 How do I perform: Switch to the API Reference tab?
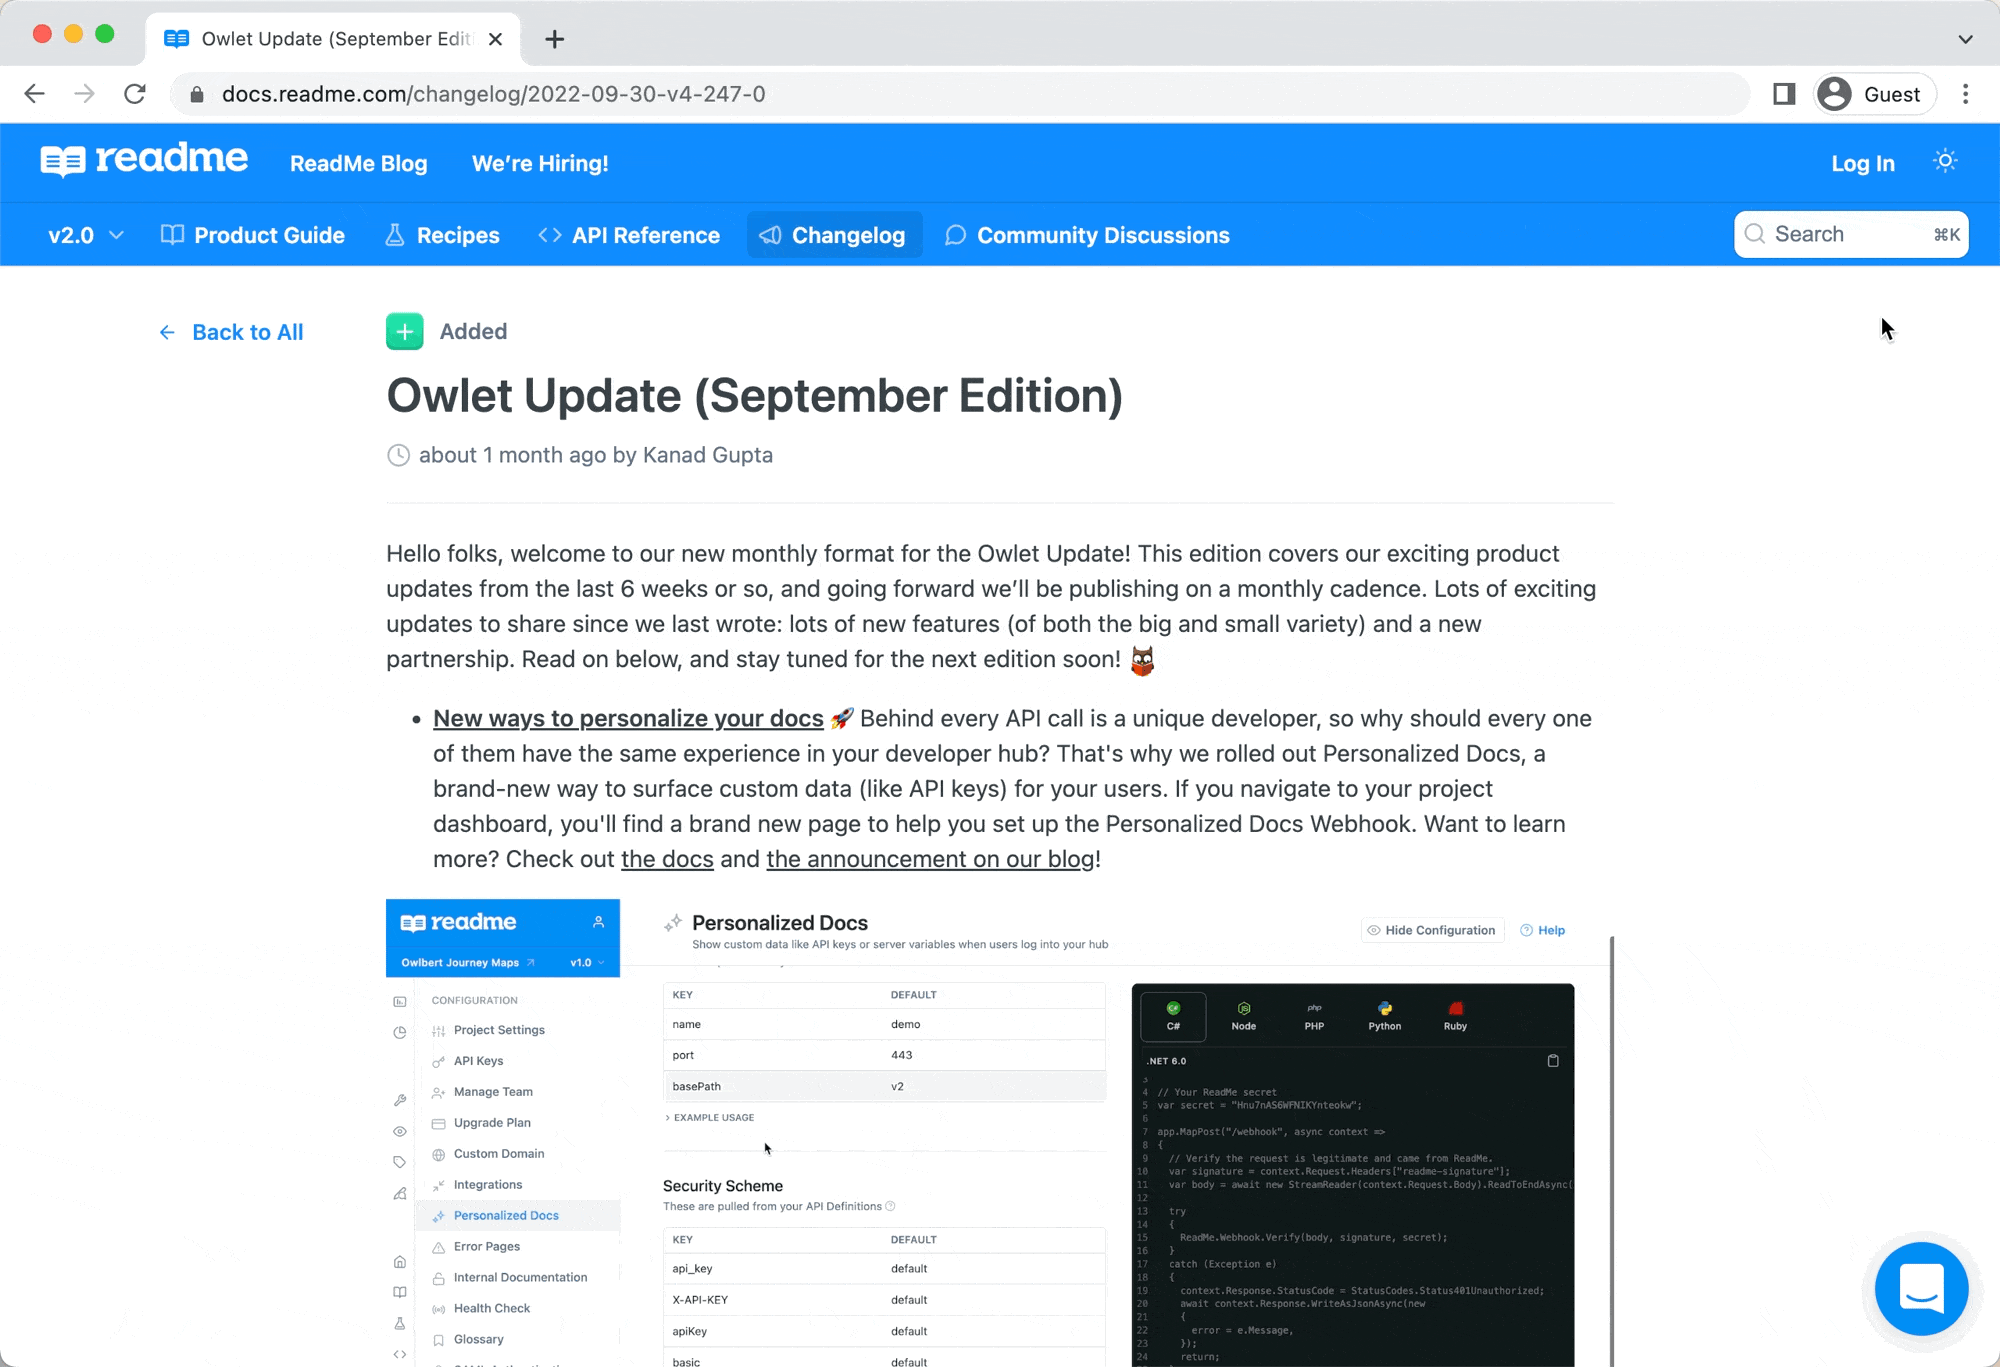(x=629, y=235)
